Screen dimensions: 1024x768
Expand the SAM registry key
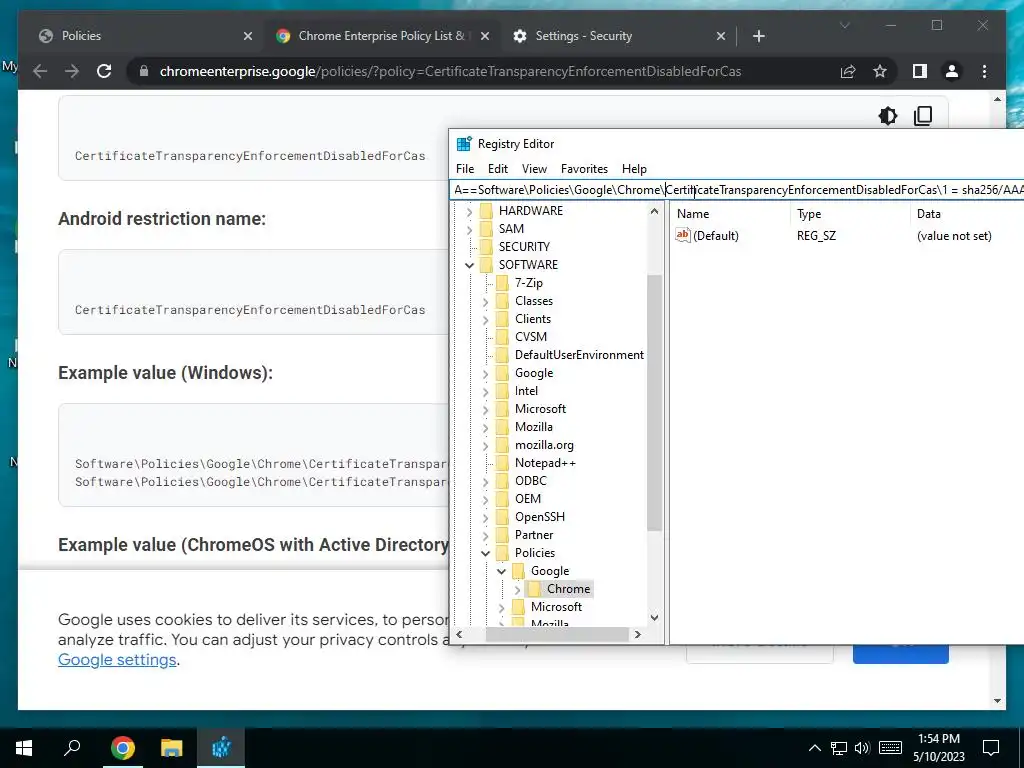(x=469, y=229)
